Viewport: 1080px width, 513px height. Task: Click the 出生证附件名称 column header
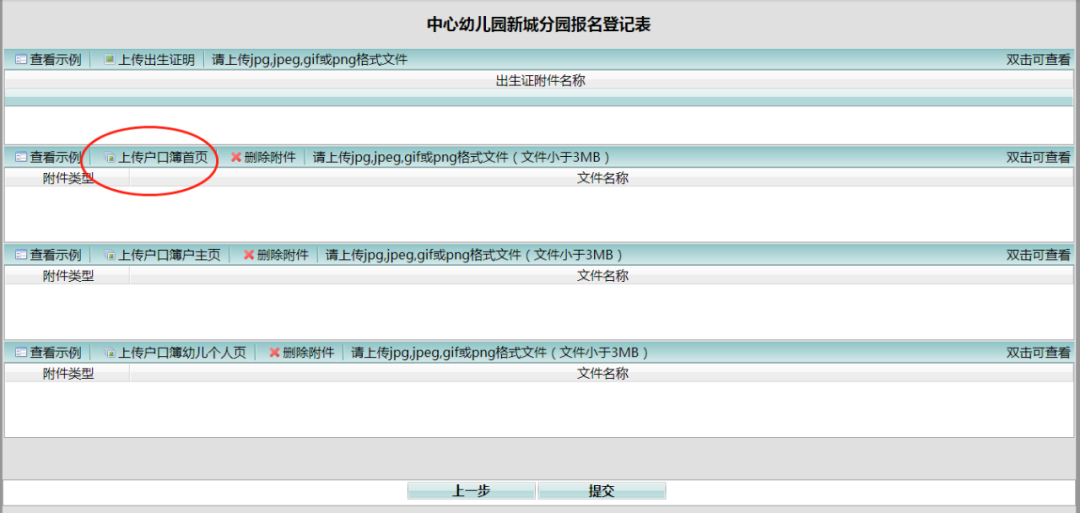pos(540,81)
